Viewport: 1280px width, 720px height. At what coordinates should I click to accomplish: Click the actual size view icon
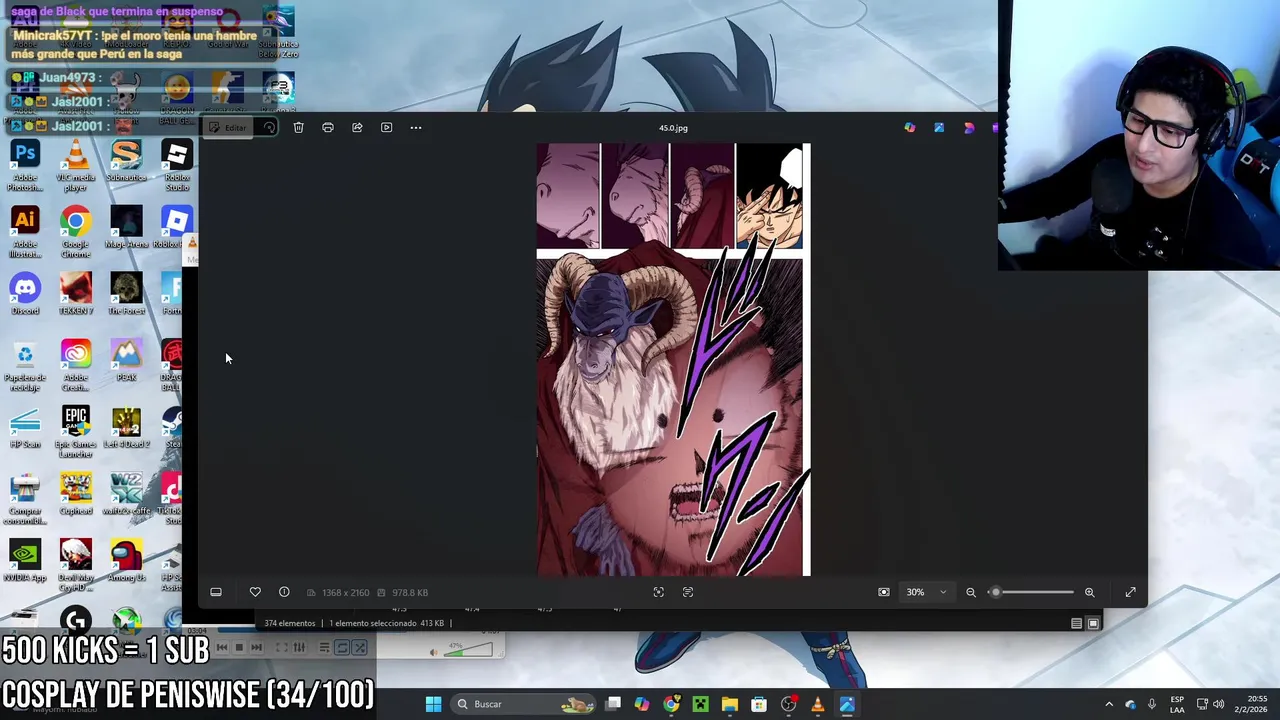click(x=884, y=592)
